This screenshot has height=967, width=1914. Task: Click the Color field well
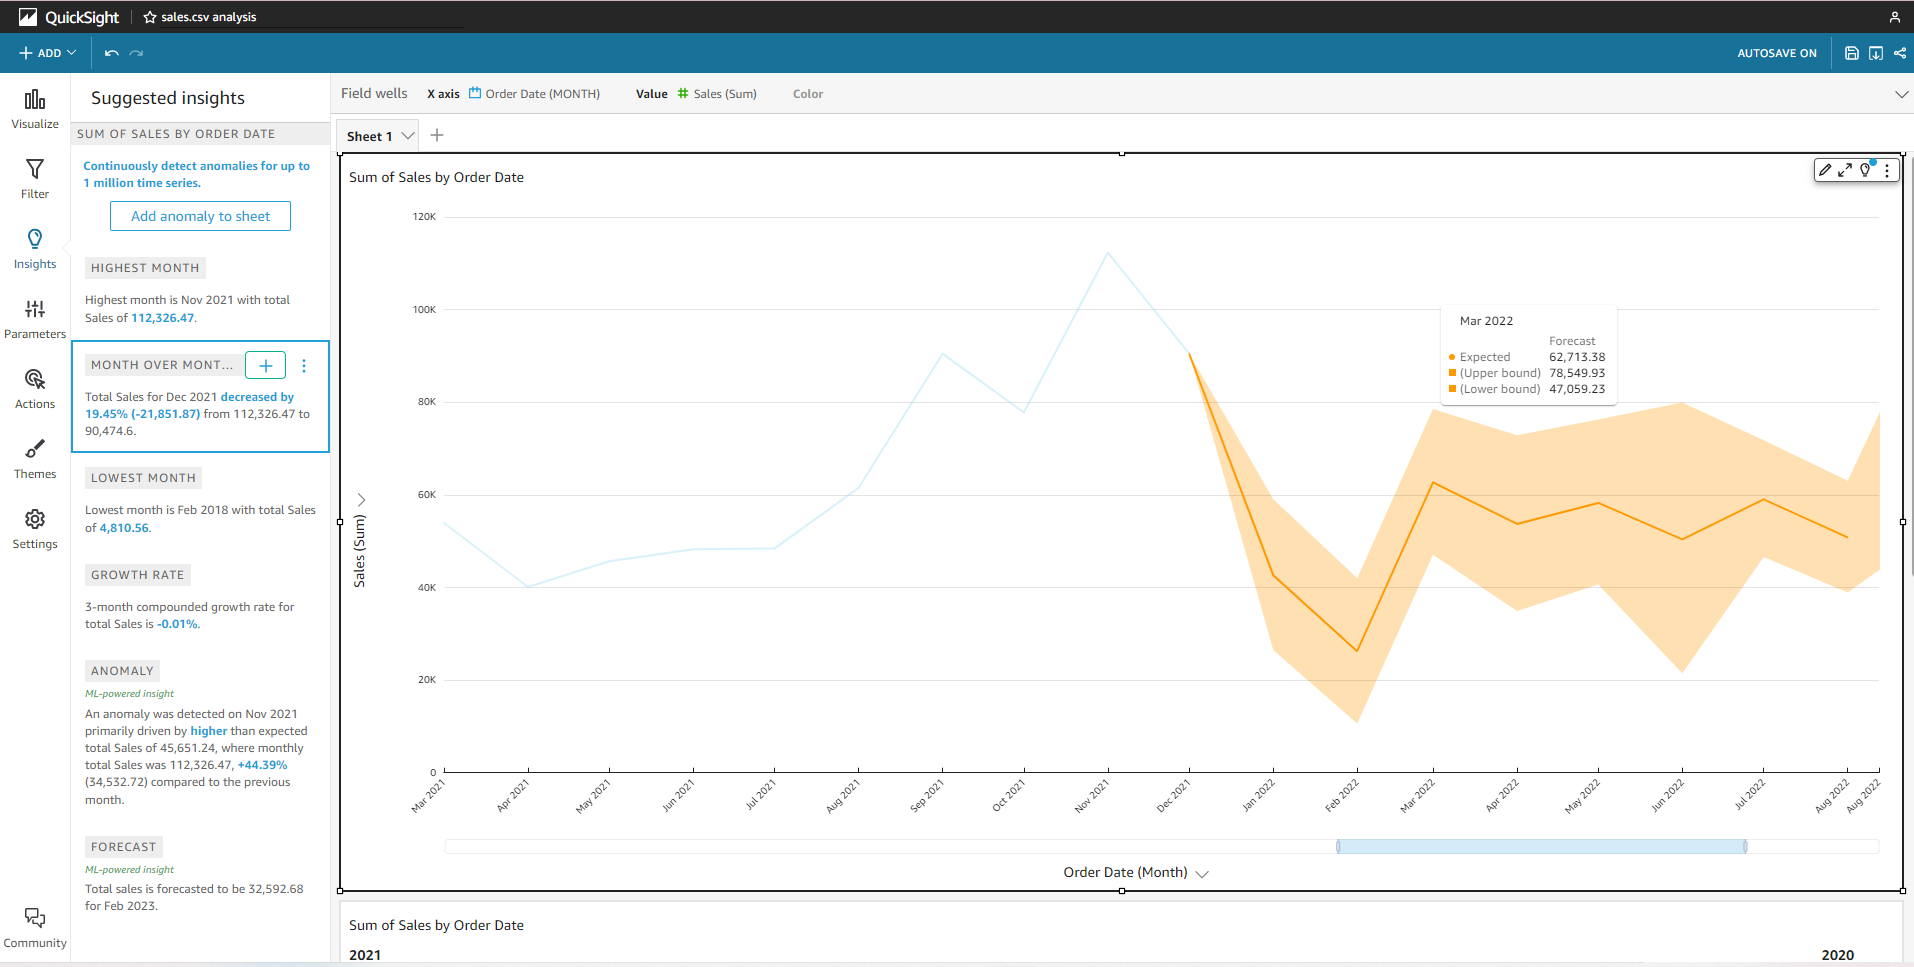[808, 94]
